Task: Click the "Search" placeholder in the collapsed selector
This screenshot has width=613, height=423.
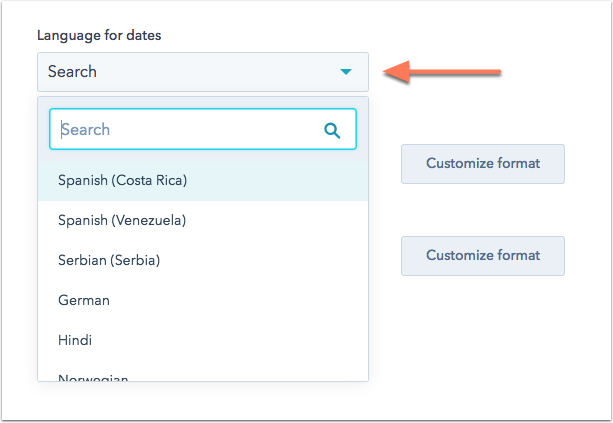Action: point(72,72)
